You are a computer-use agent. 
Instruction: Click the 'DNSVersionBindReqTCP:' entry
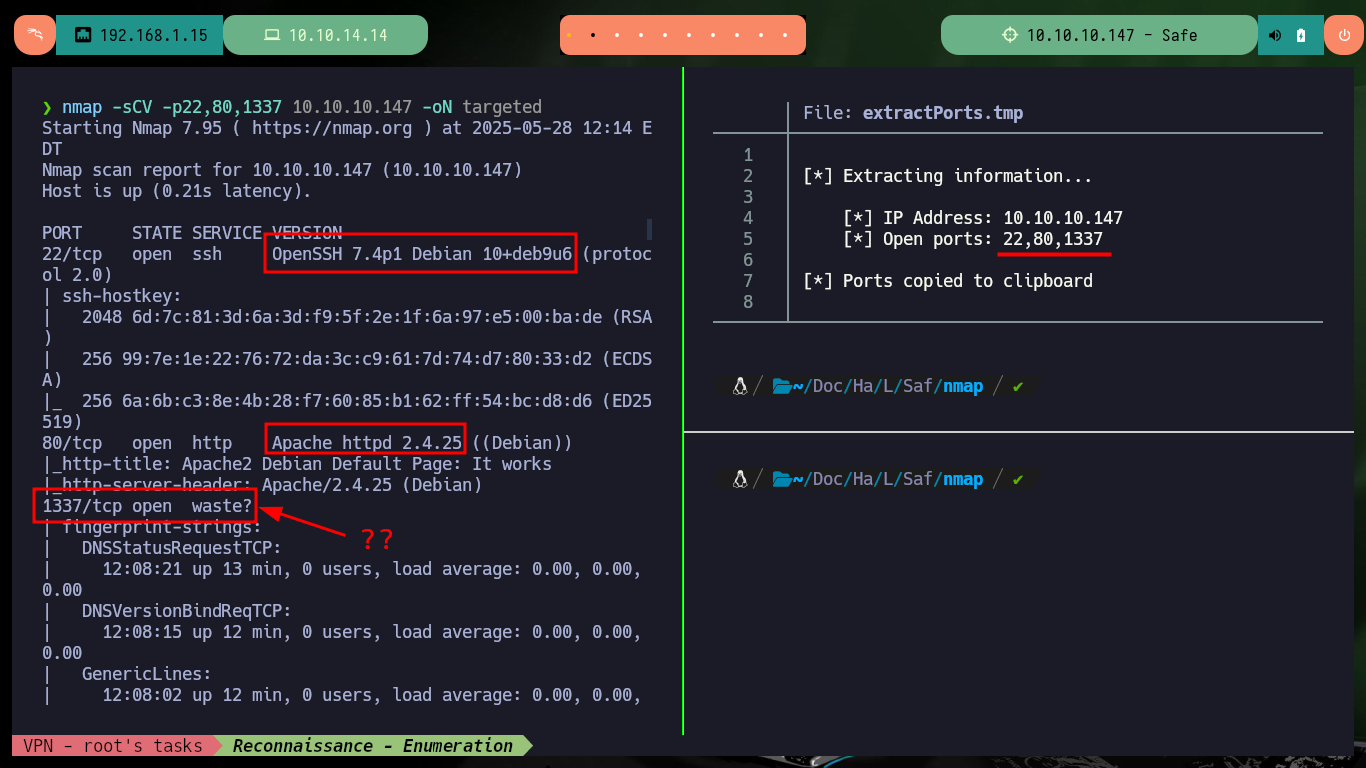coord(186,611)
